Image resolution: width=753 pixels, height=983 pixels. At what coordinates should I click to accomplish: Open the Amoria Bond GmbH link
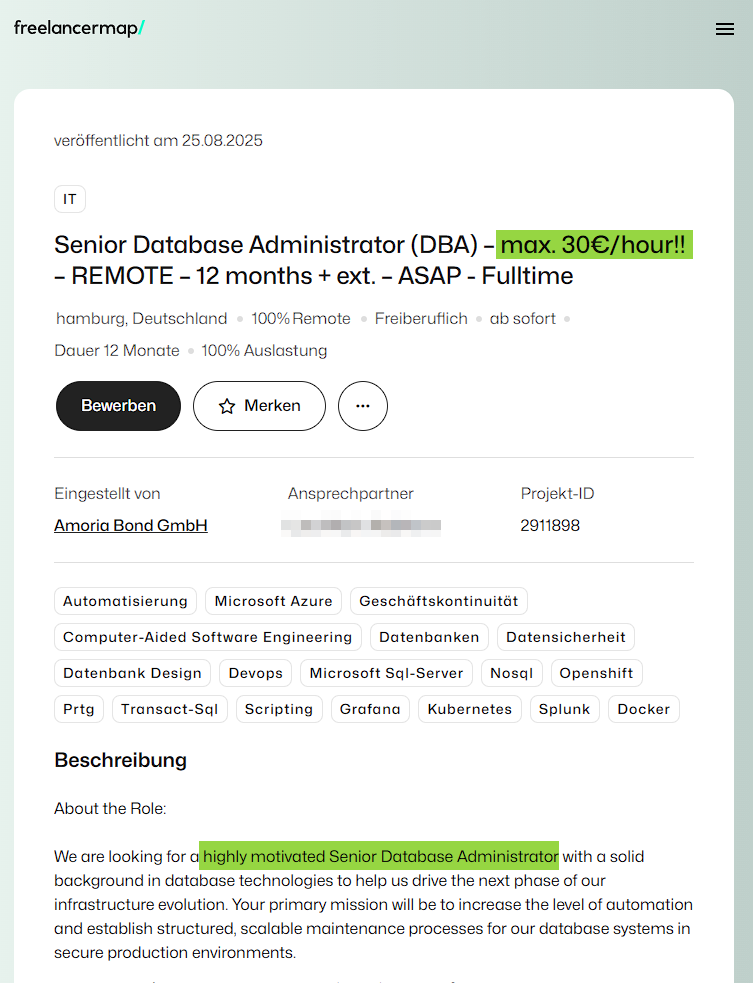131,525
